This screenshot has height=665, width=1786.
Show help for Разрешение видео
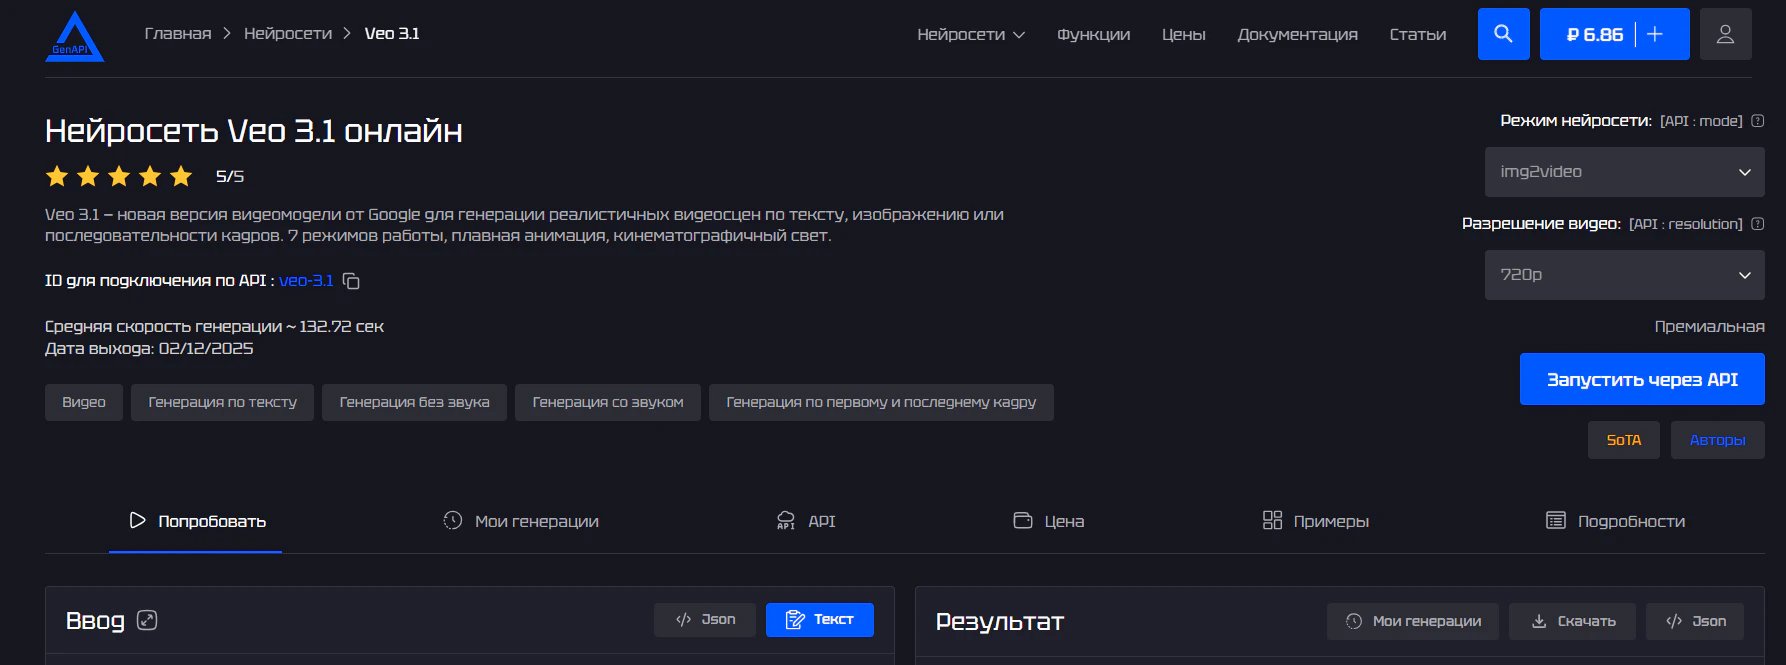1758,224
